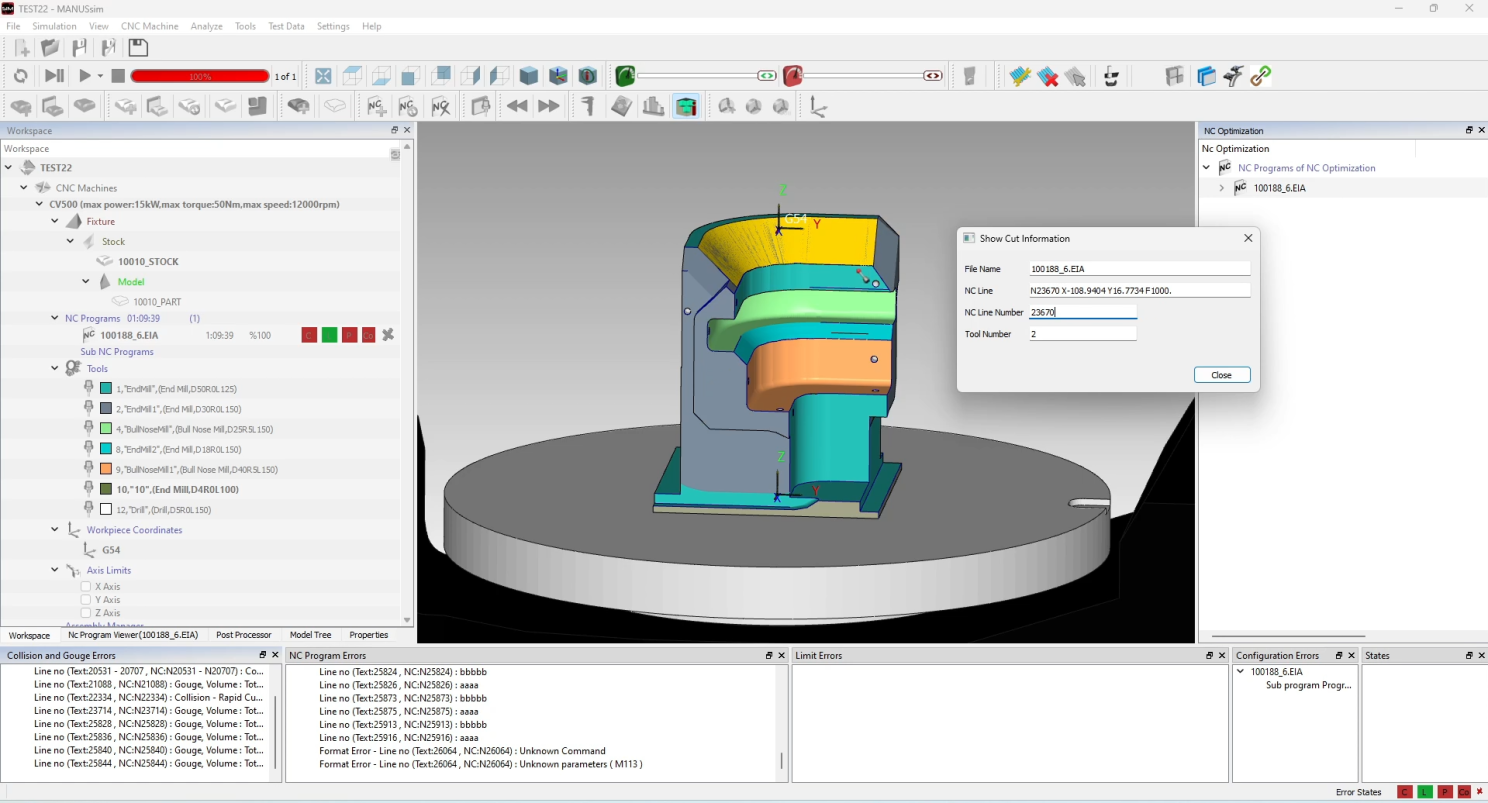Click the orange swatch for tool 9 BullNoseMill1
This screenshot has height=803, width=1488.
coord(106,469)
